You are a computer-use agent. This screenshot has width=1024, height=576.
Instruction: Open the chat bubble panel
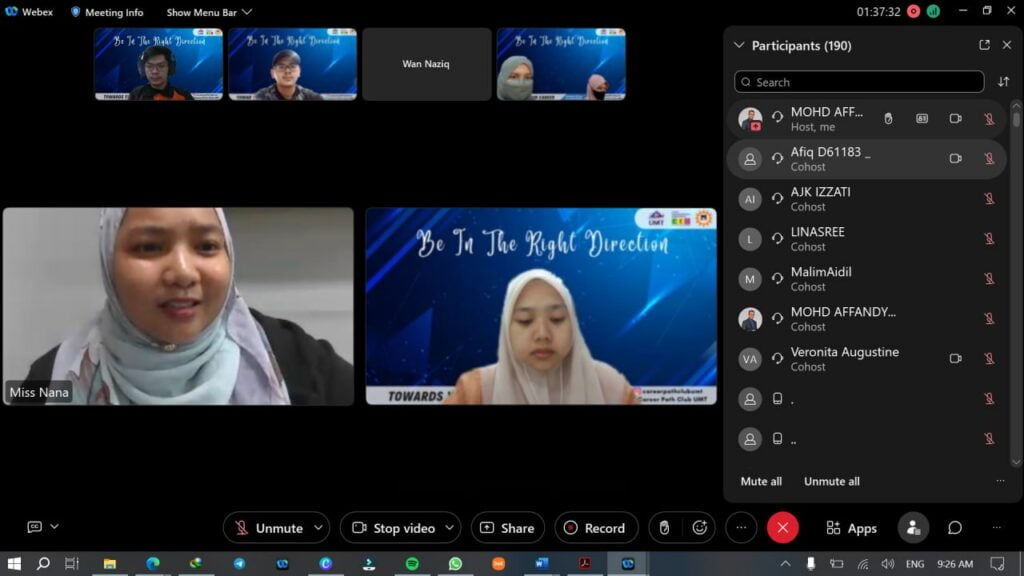coord(955,528)
